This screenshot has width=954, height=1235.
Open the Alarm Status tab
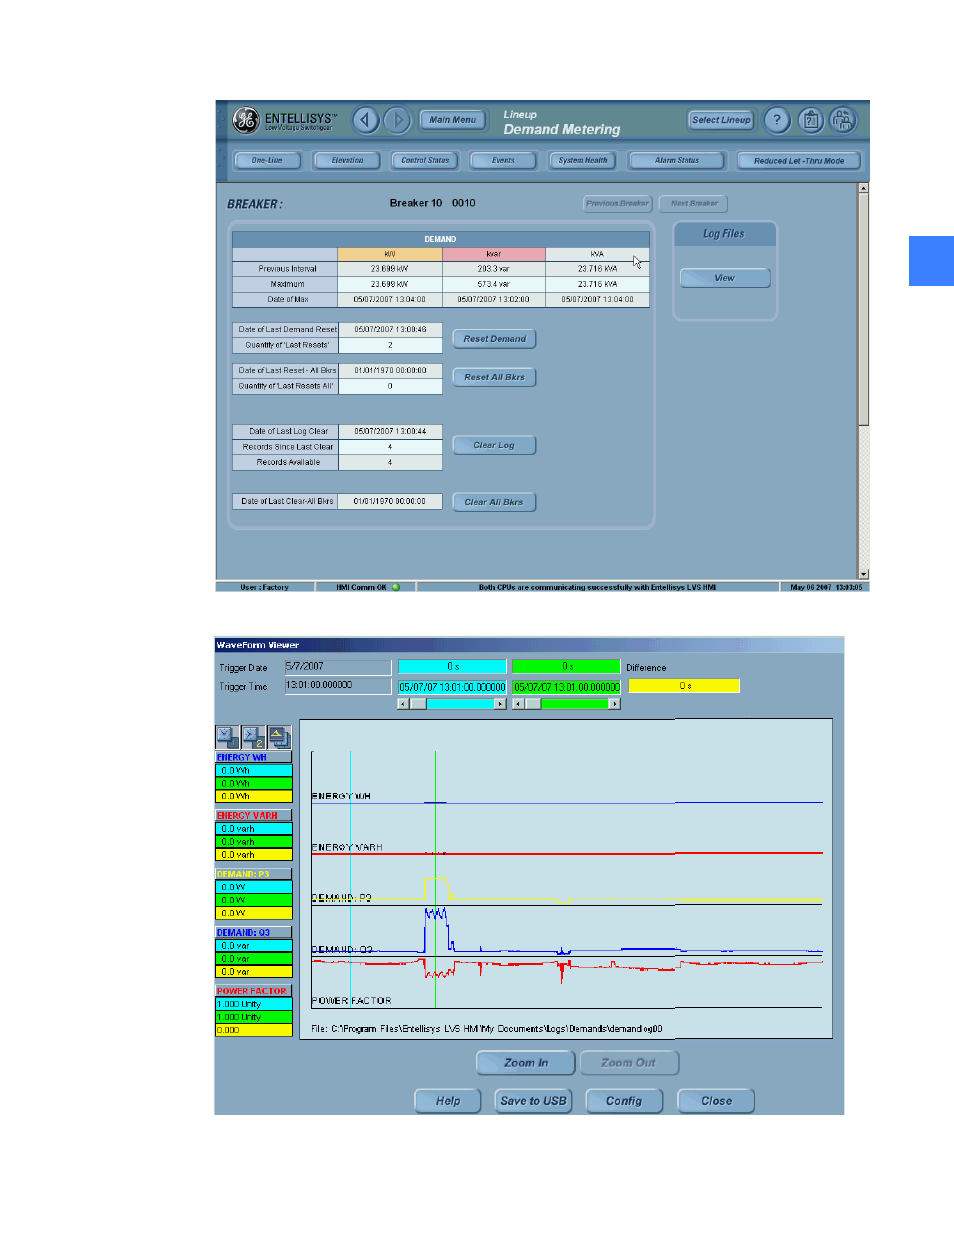pos(677,160)
